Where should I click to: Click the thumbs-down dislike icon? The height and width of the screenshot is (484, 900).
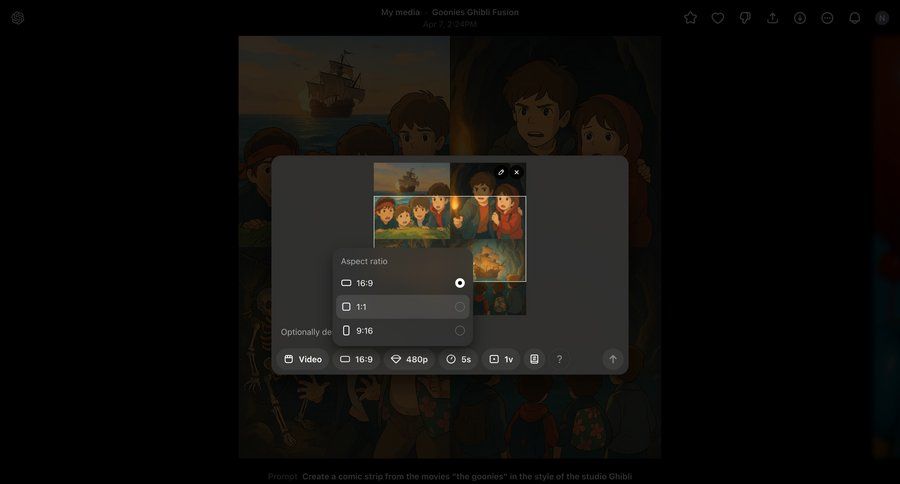click(745, 18)
